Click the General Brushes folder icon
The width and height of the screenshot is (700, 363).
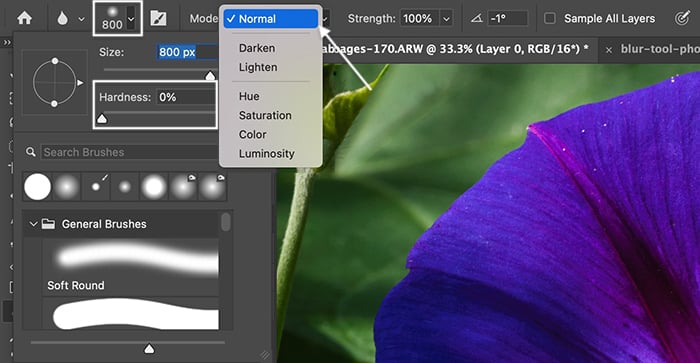48,224
